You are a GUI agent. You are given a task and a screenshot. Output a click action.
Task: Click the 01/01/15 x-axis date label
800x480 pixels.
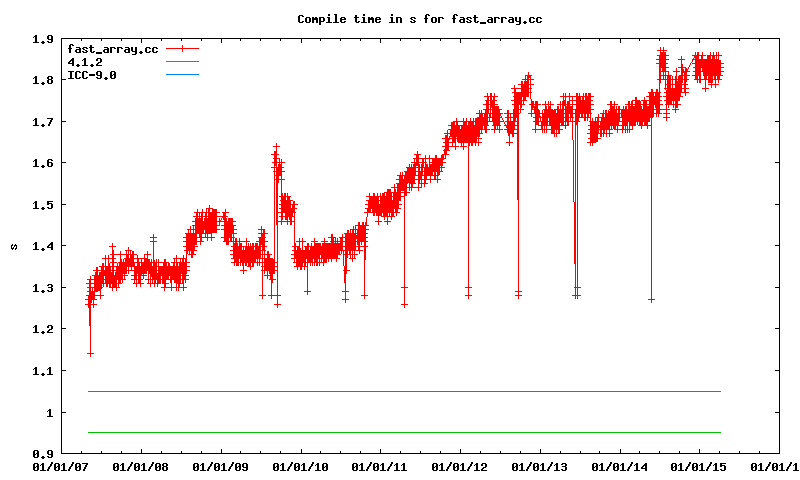(699, 466)
